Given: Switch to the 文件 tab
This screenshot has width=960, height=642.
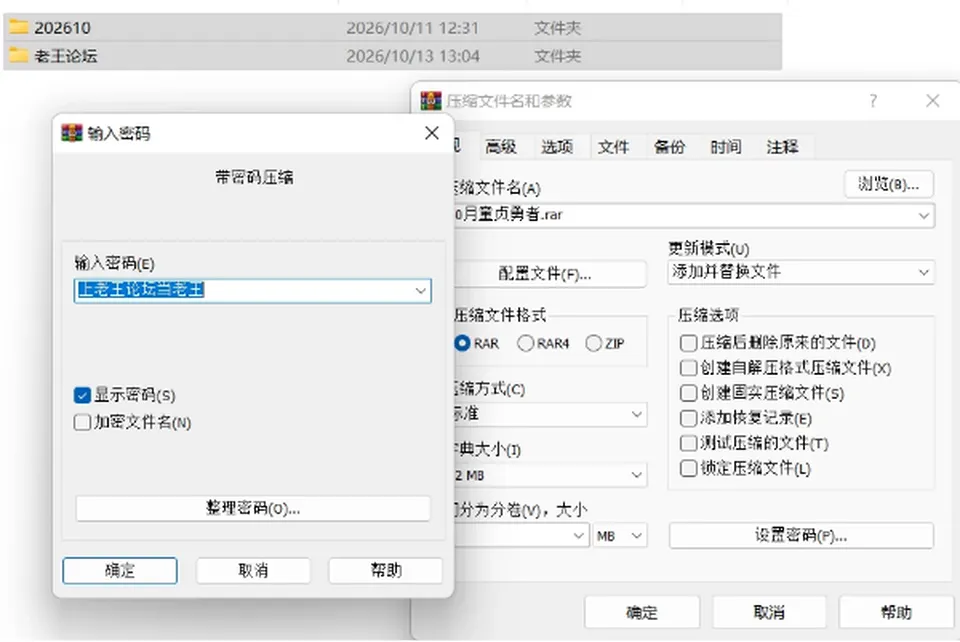Looking at the screenshot, I should [x=613, y=147].
